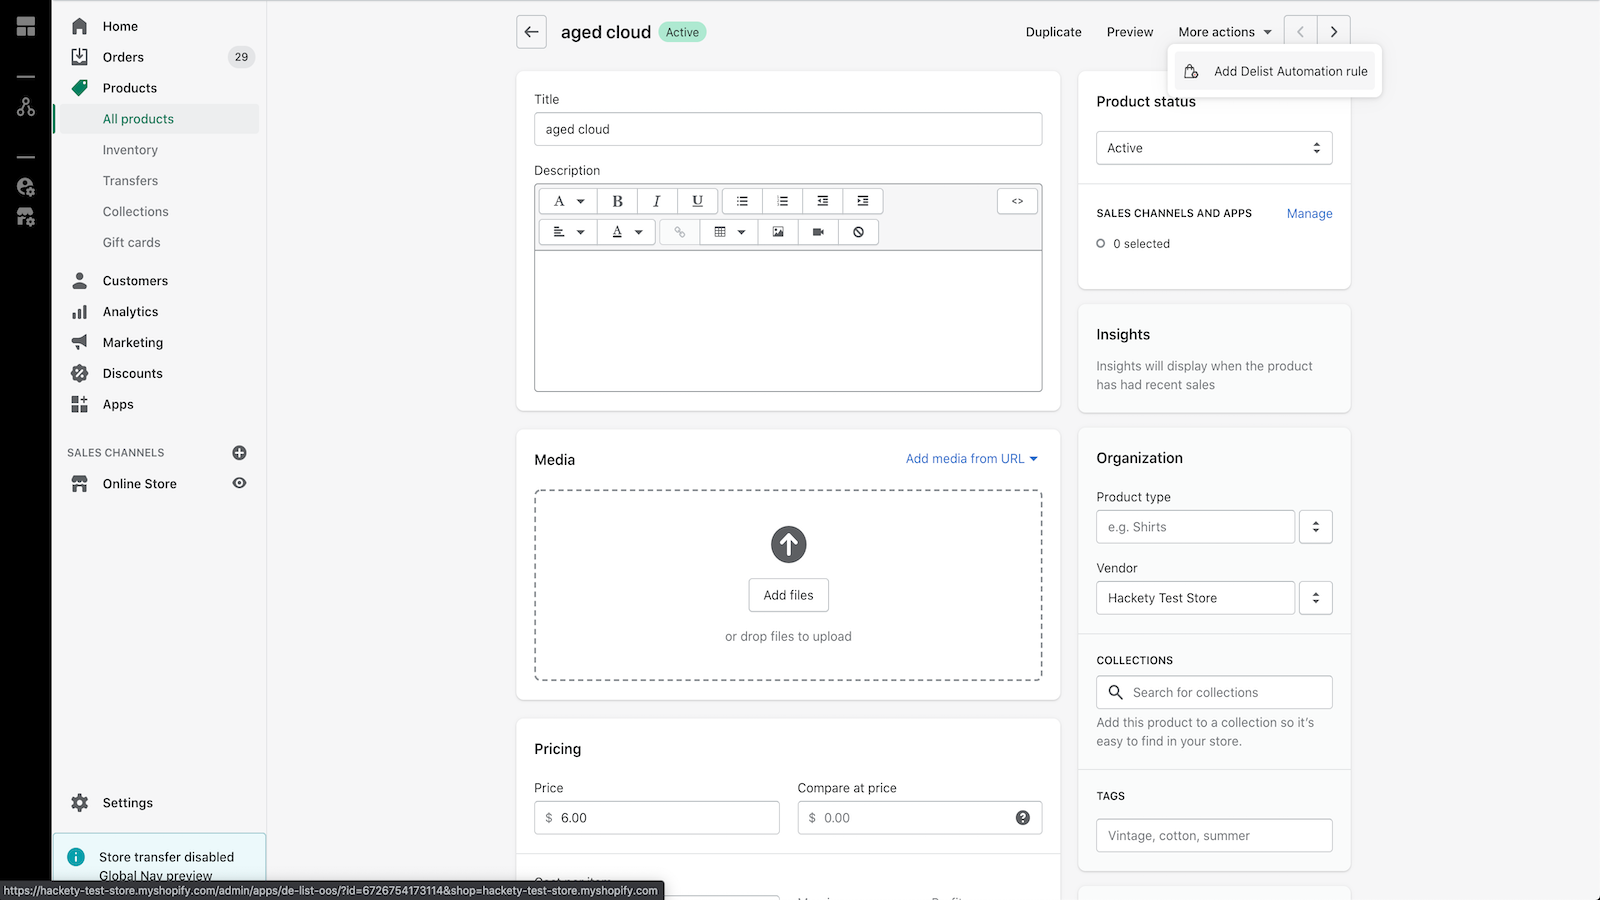This screenshot has width=1600, height=900.
Task: Open the font formatting A dropdown
Action: pyautogui.click(x=568, y=201)
